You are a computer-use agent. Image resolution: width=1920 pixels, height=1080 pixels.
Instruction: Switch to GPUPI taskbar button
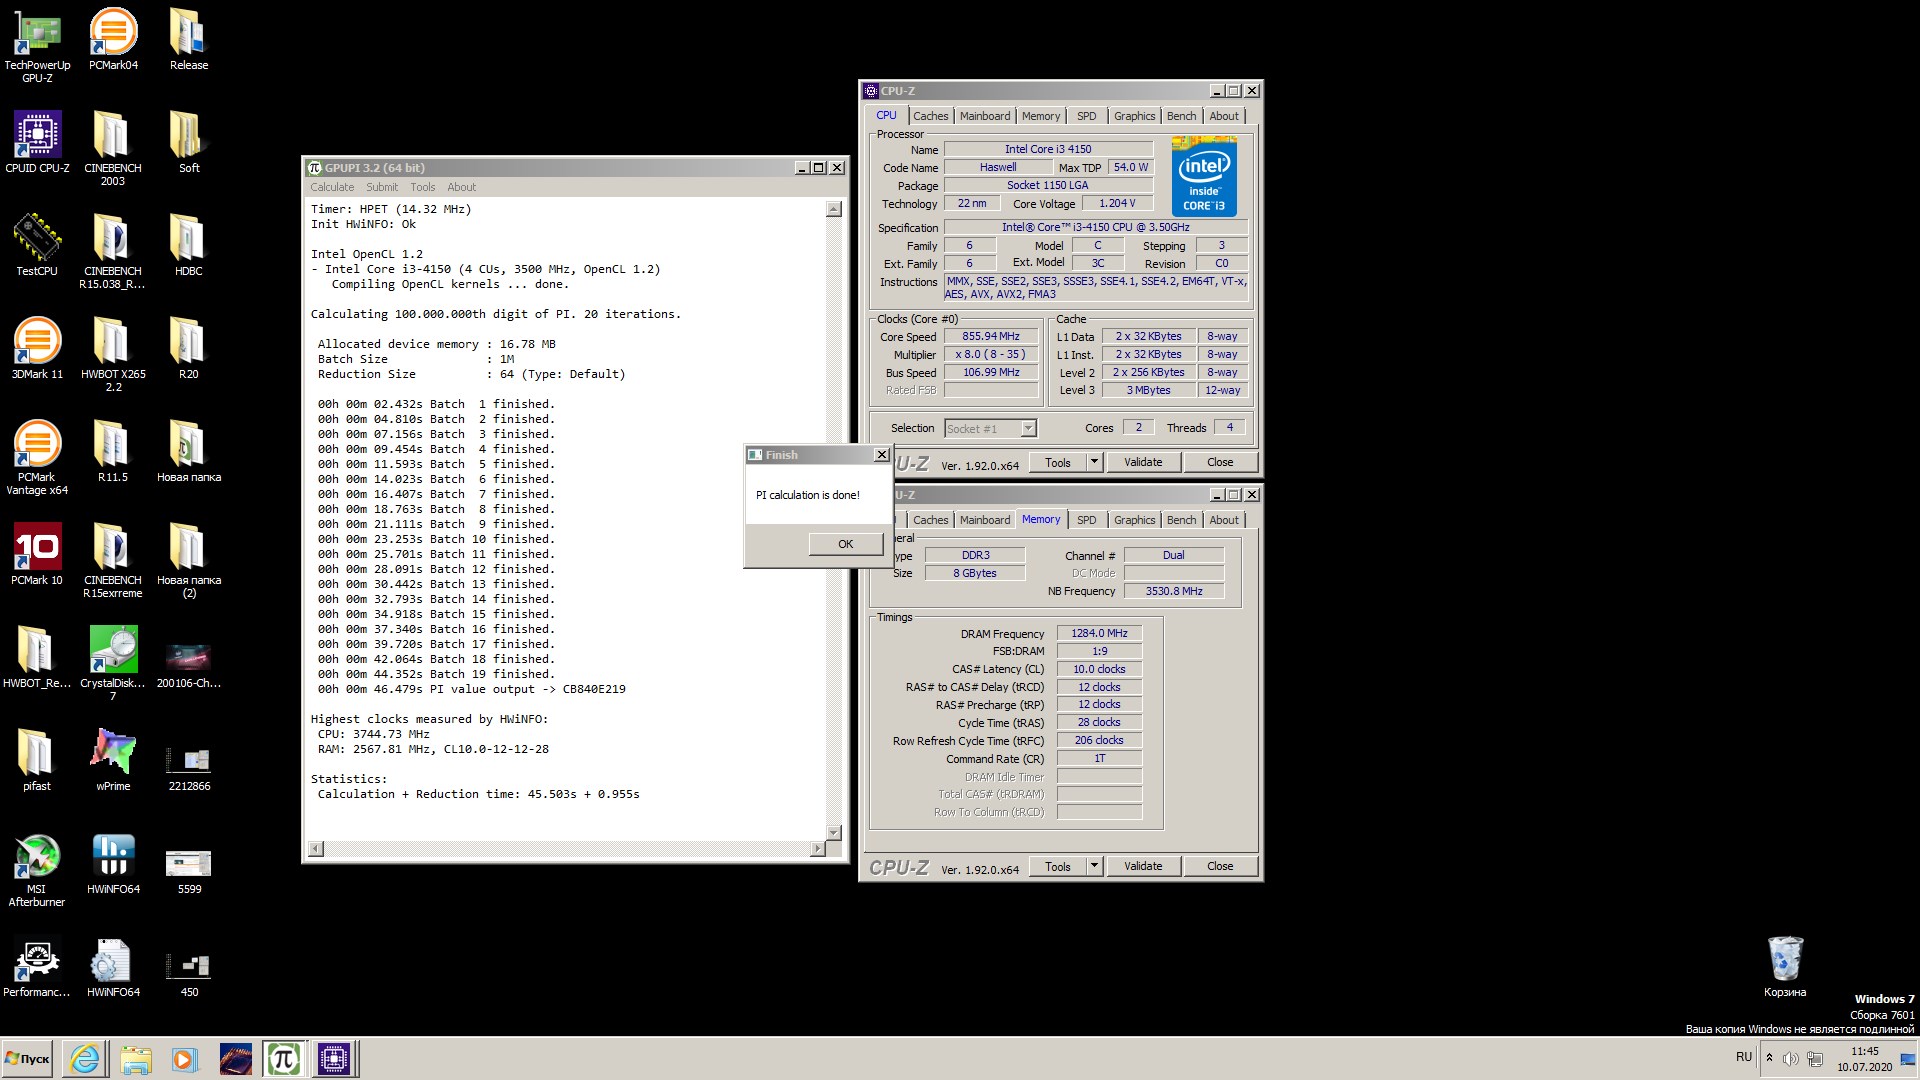(x=284, y=1058)
